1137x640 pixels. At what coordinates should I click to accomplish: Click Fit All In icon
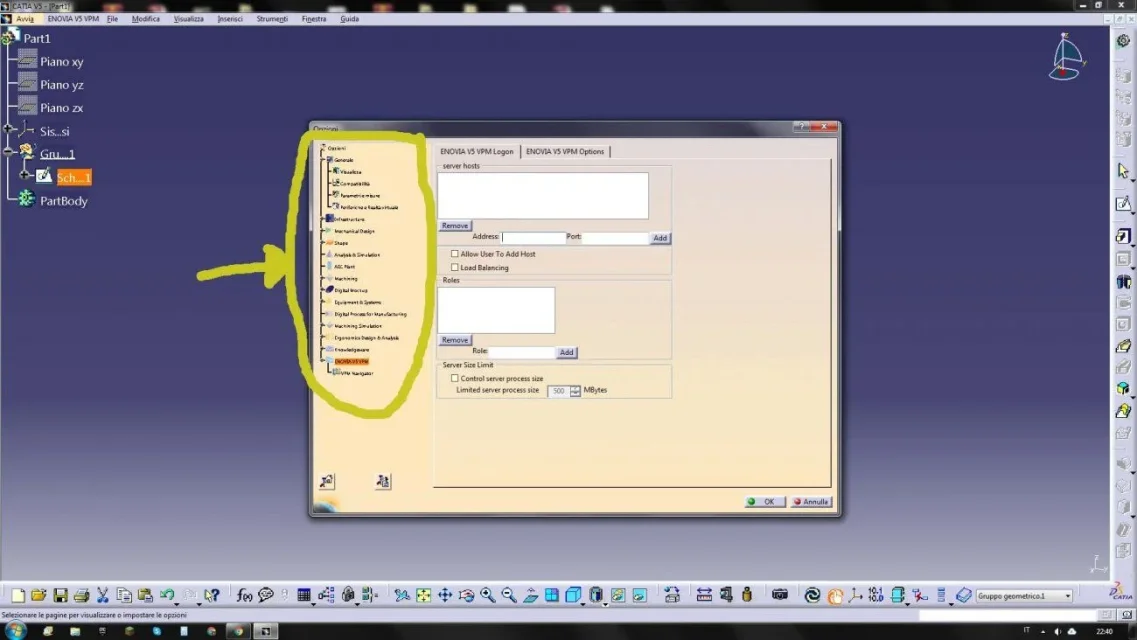tap(423, 595)
